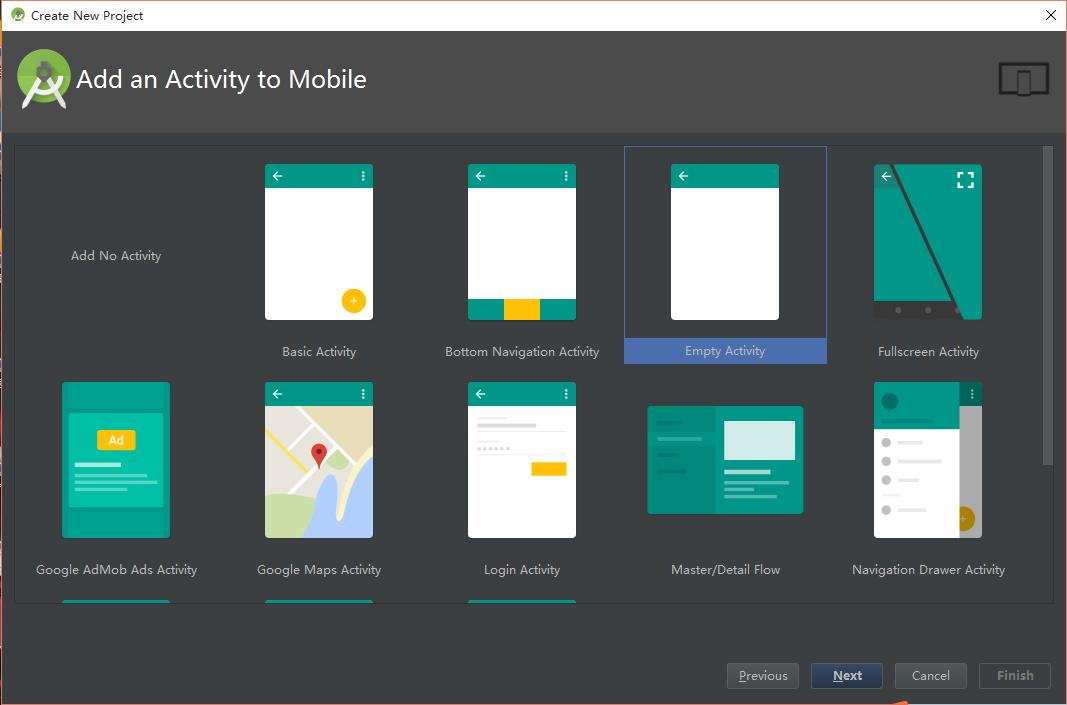Select the Add No Activity option
This screenshot has height=705, width=1067.
116,256
